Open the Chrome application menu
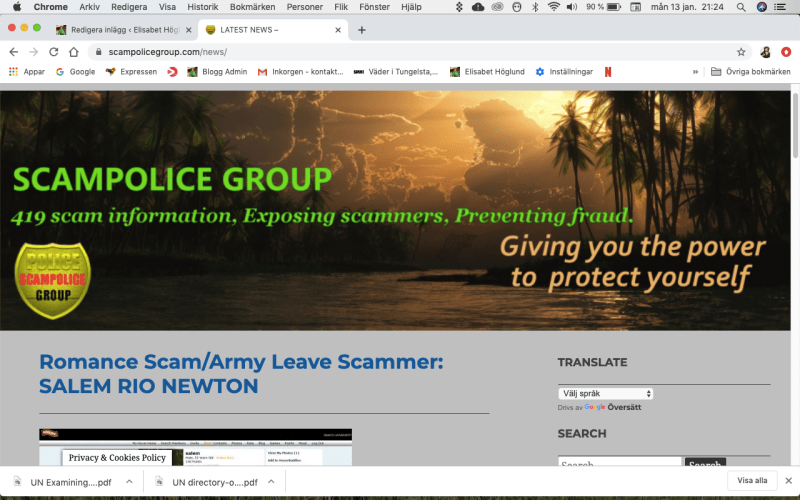 point(51,7)
